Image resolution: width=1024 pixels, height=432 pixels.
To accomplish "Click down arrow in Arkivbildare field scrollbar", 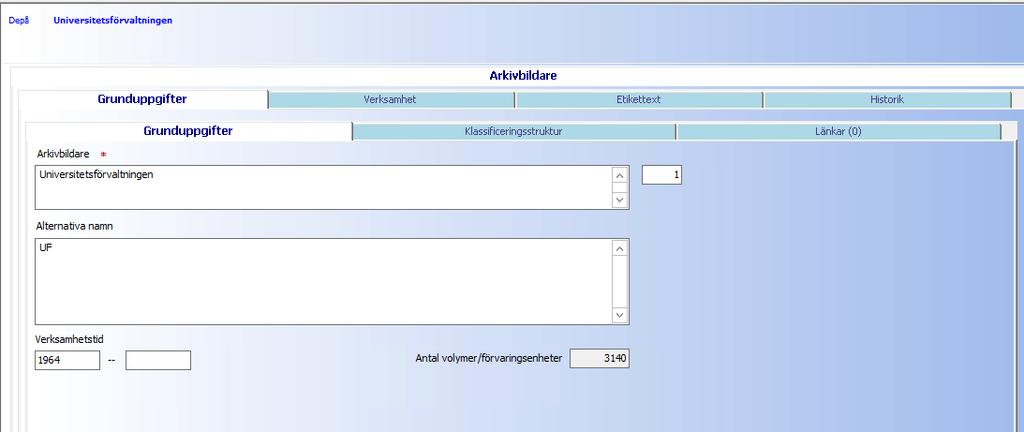I will coord(620,200).
